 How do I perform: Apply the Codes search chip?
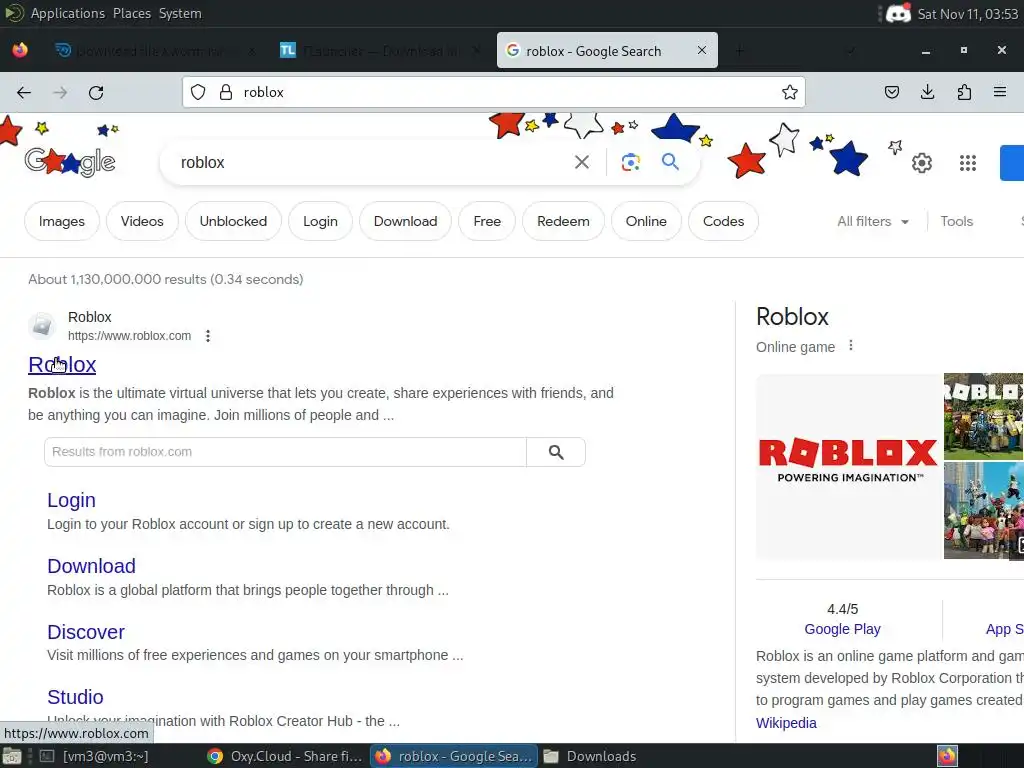pyautogui.click(x=723, y=221)
